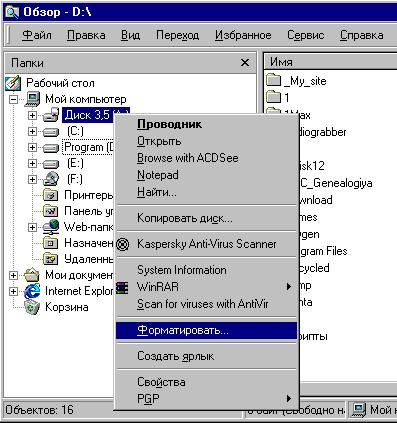Click the Мой компьютер computer icon
Screen dimensions: 397x423
[33, 99]
